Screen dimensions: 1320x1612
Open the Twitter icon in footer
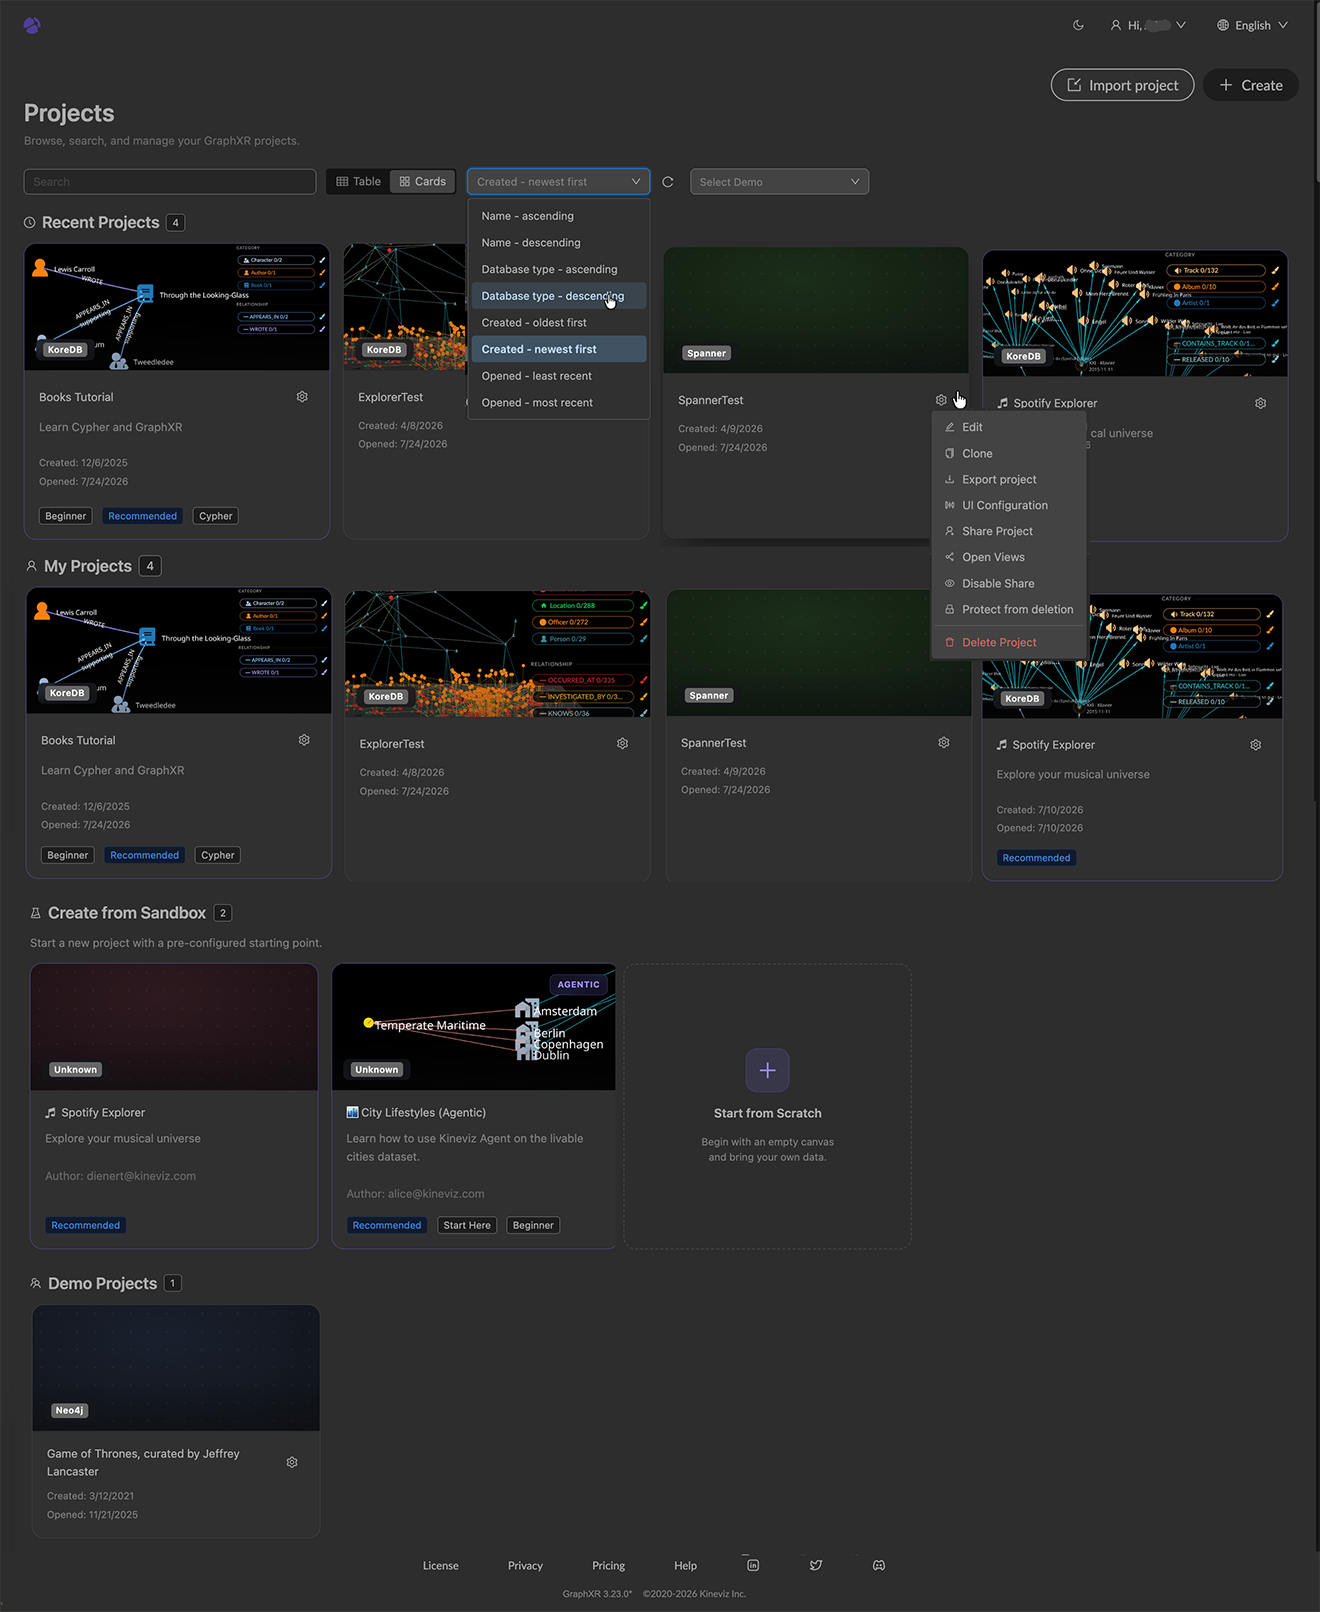tap(816, 1565)
